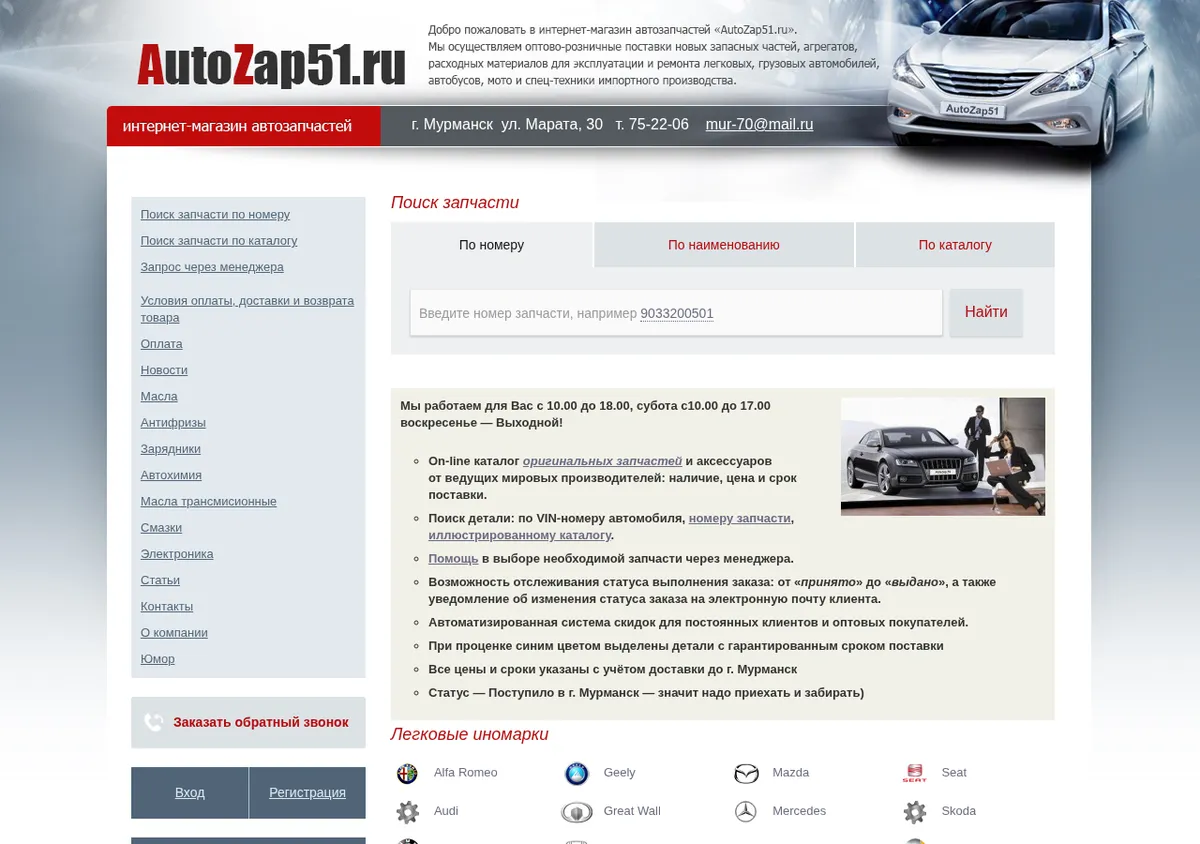Click the Geely brand logo icon
Viewport: 1200px width, 844px height.
click(577, 773)
